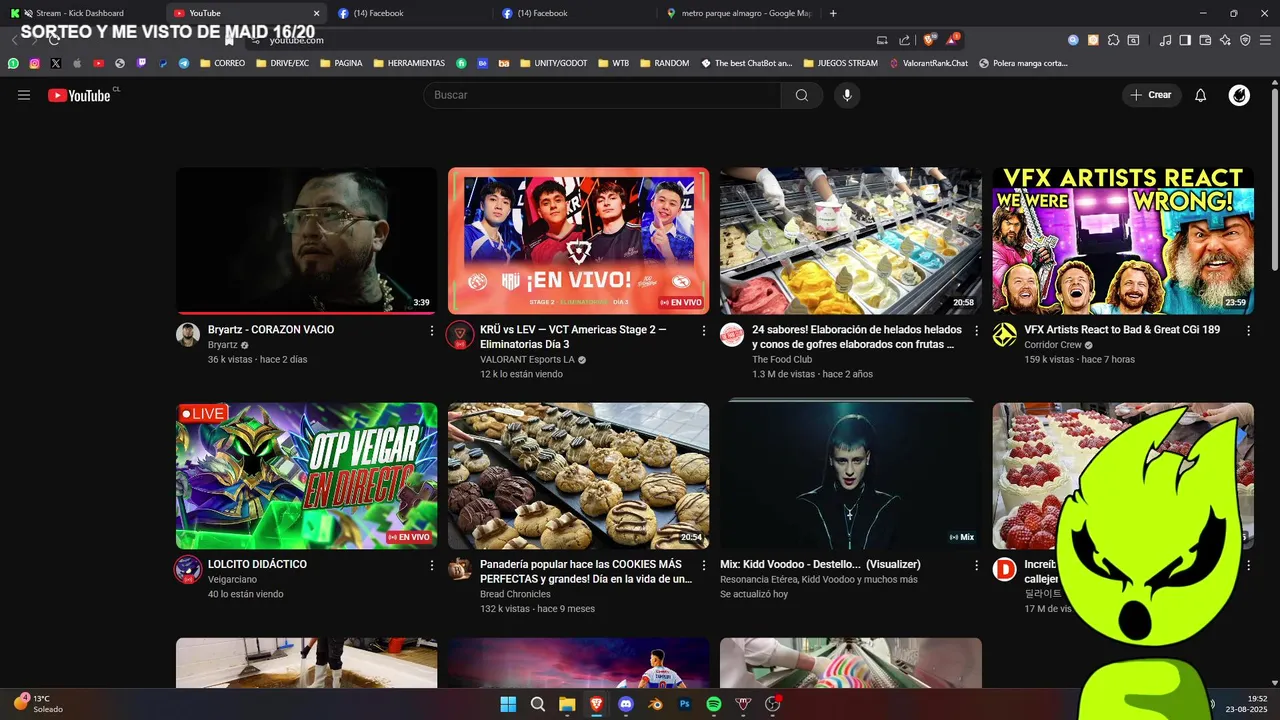
Task: Open Brave Leo AI sparkle icon
Action: point(1225,40)
